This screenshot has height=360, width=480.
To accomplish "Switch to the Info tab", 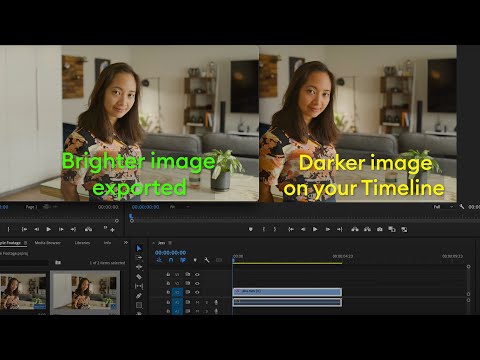I will pos(107,243).
